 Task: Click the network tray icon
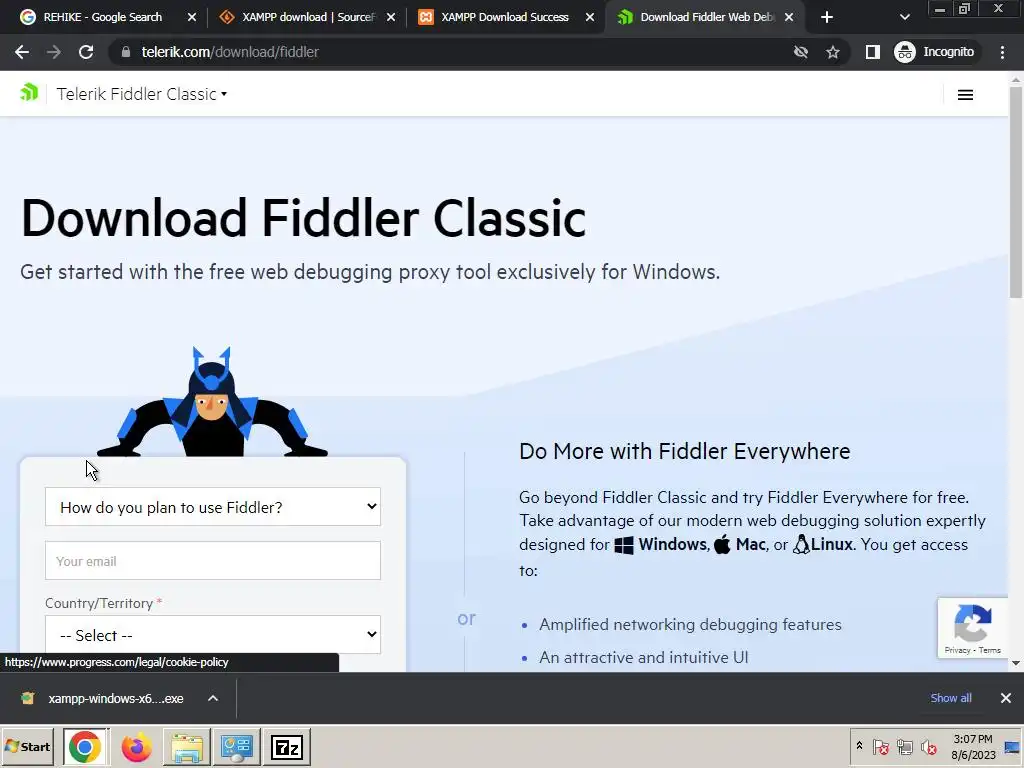tap(904, 746)
